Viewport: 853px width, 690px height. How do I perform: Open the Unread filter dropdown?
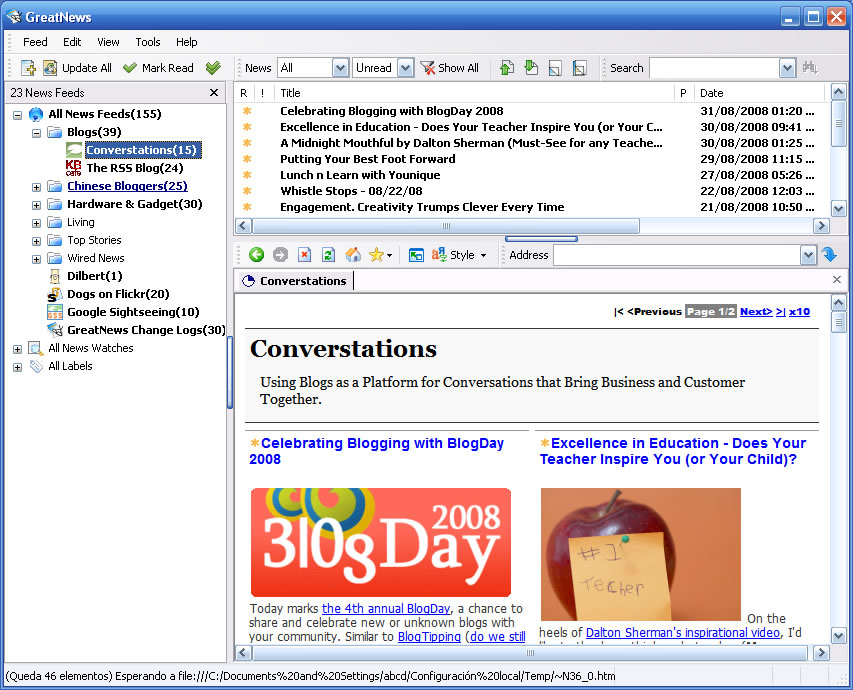pyautogui.click(x=405, y=68)
